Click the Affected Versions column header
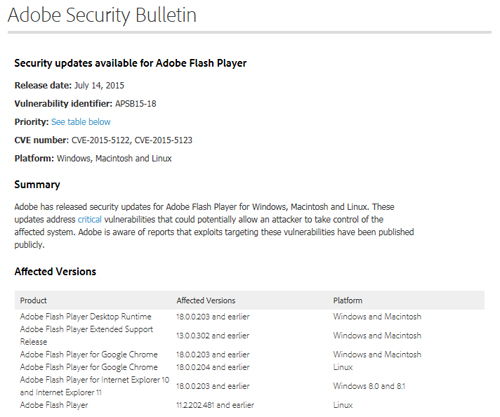 click(206, 301)
